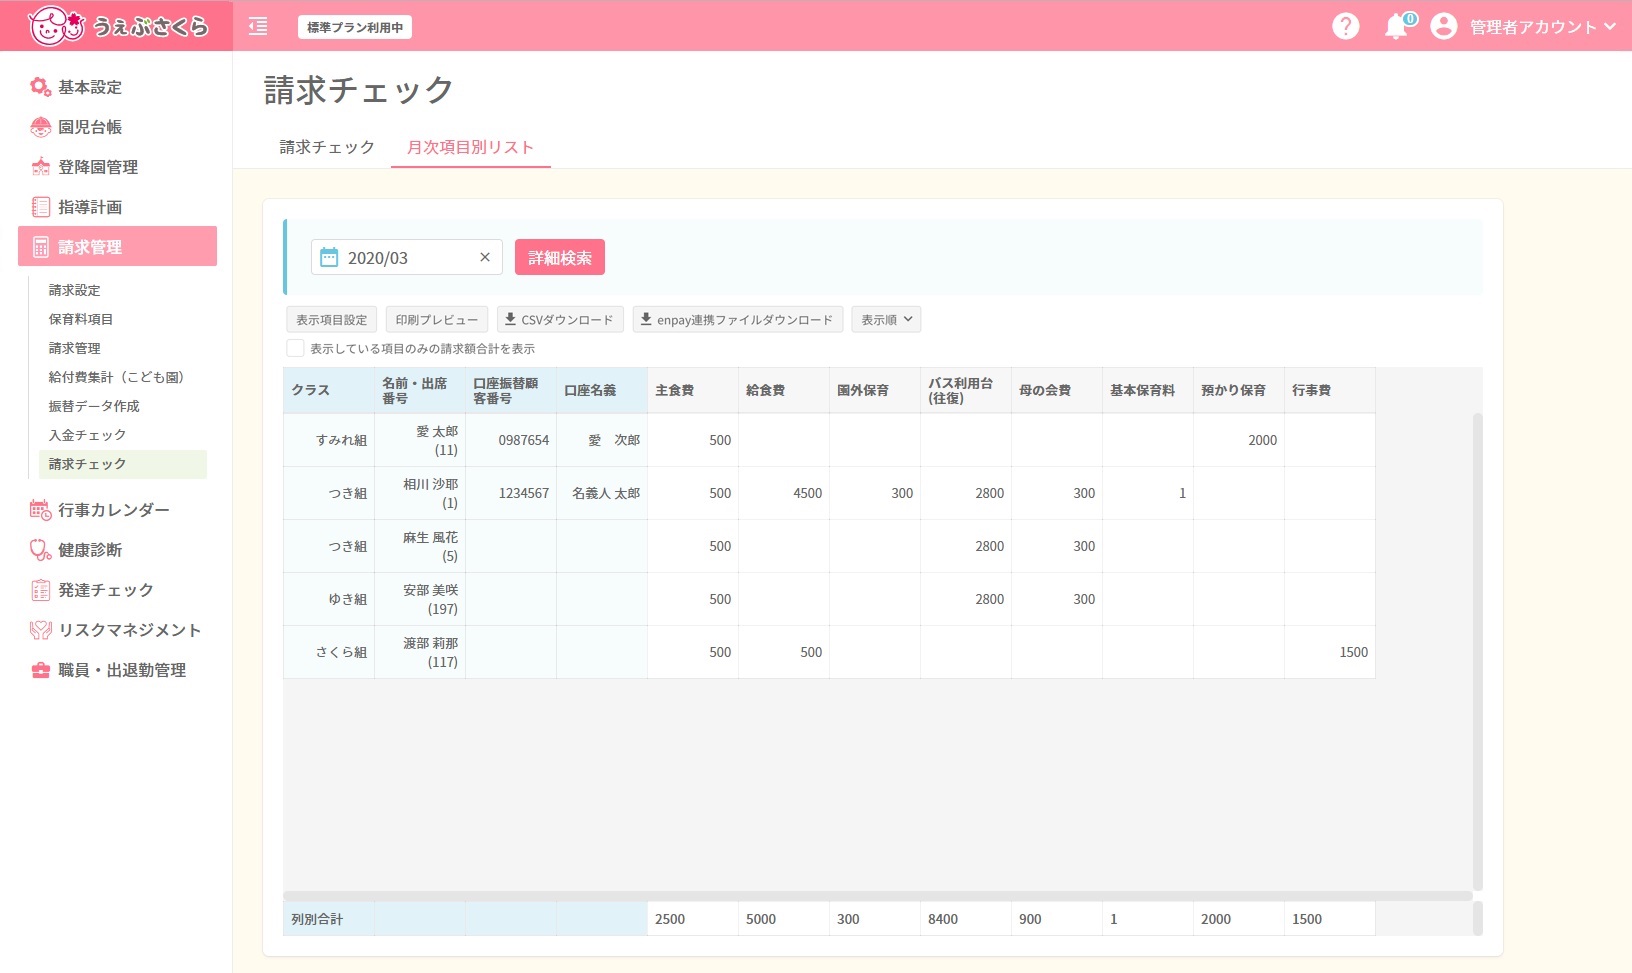The height and width of the screenshot is (973, 1632).
Task: Select the 麻生 風花 (5) name cell
Action: coord(420,546)
